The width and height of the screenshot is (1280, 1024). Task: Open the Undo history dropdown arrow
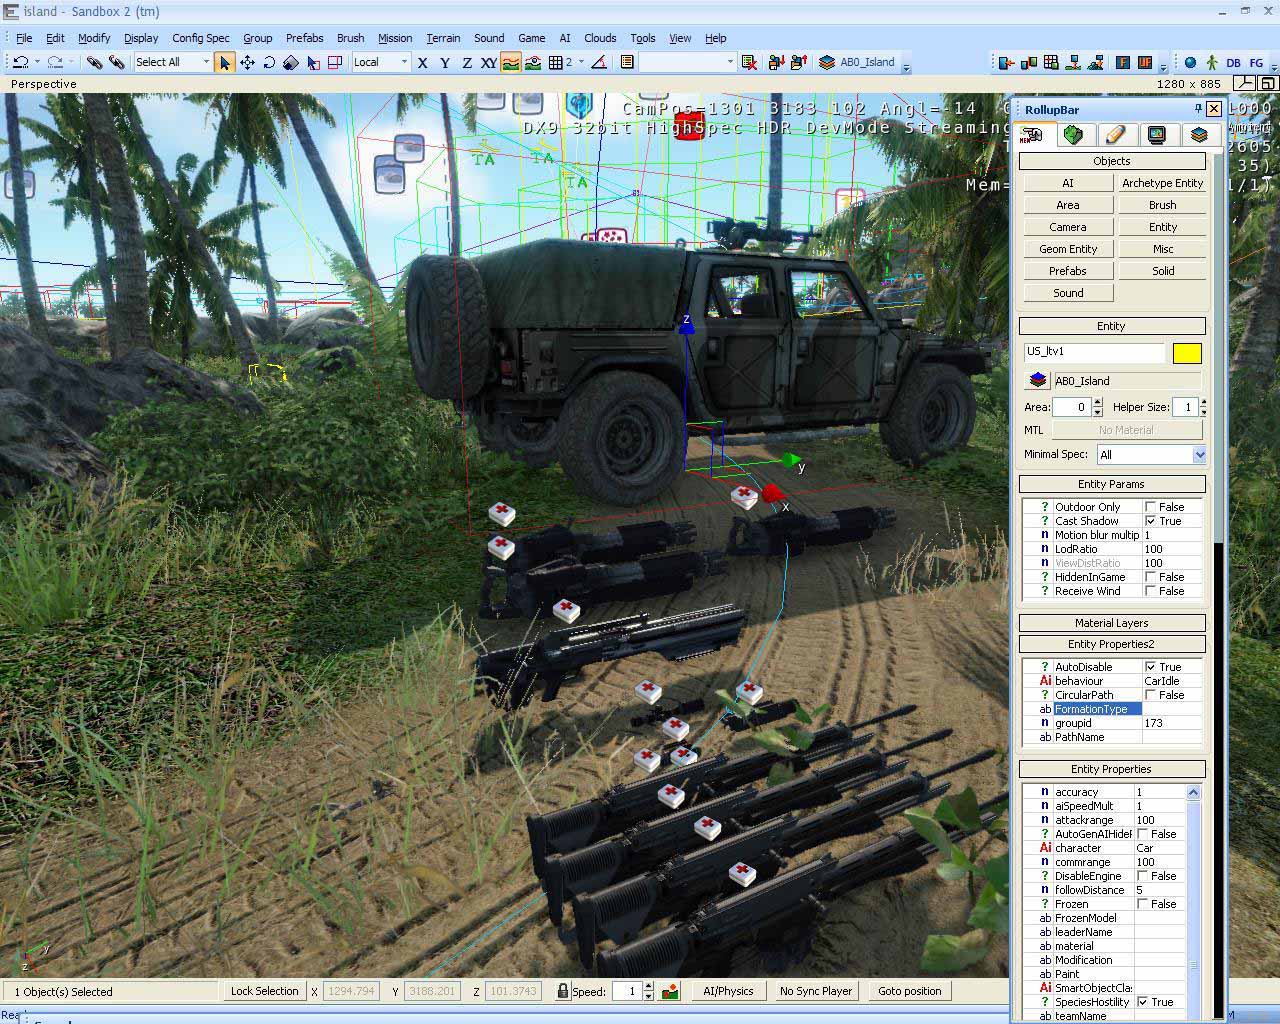(37, 62)
